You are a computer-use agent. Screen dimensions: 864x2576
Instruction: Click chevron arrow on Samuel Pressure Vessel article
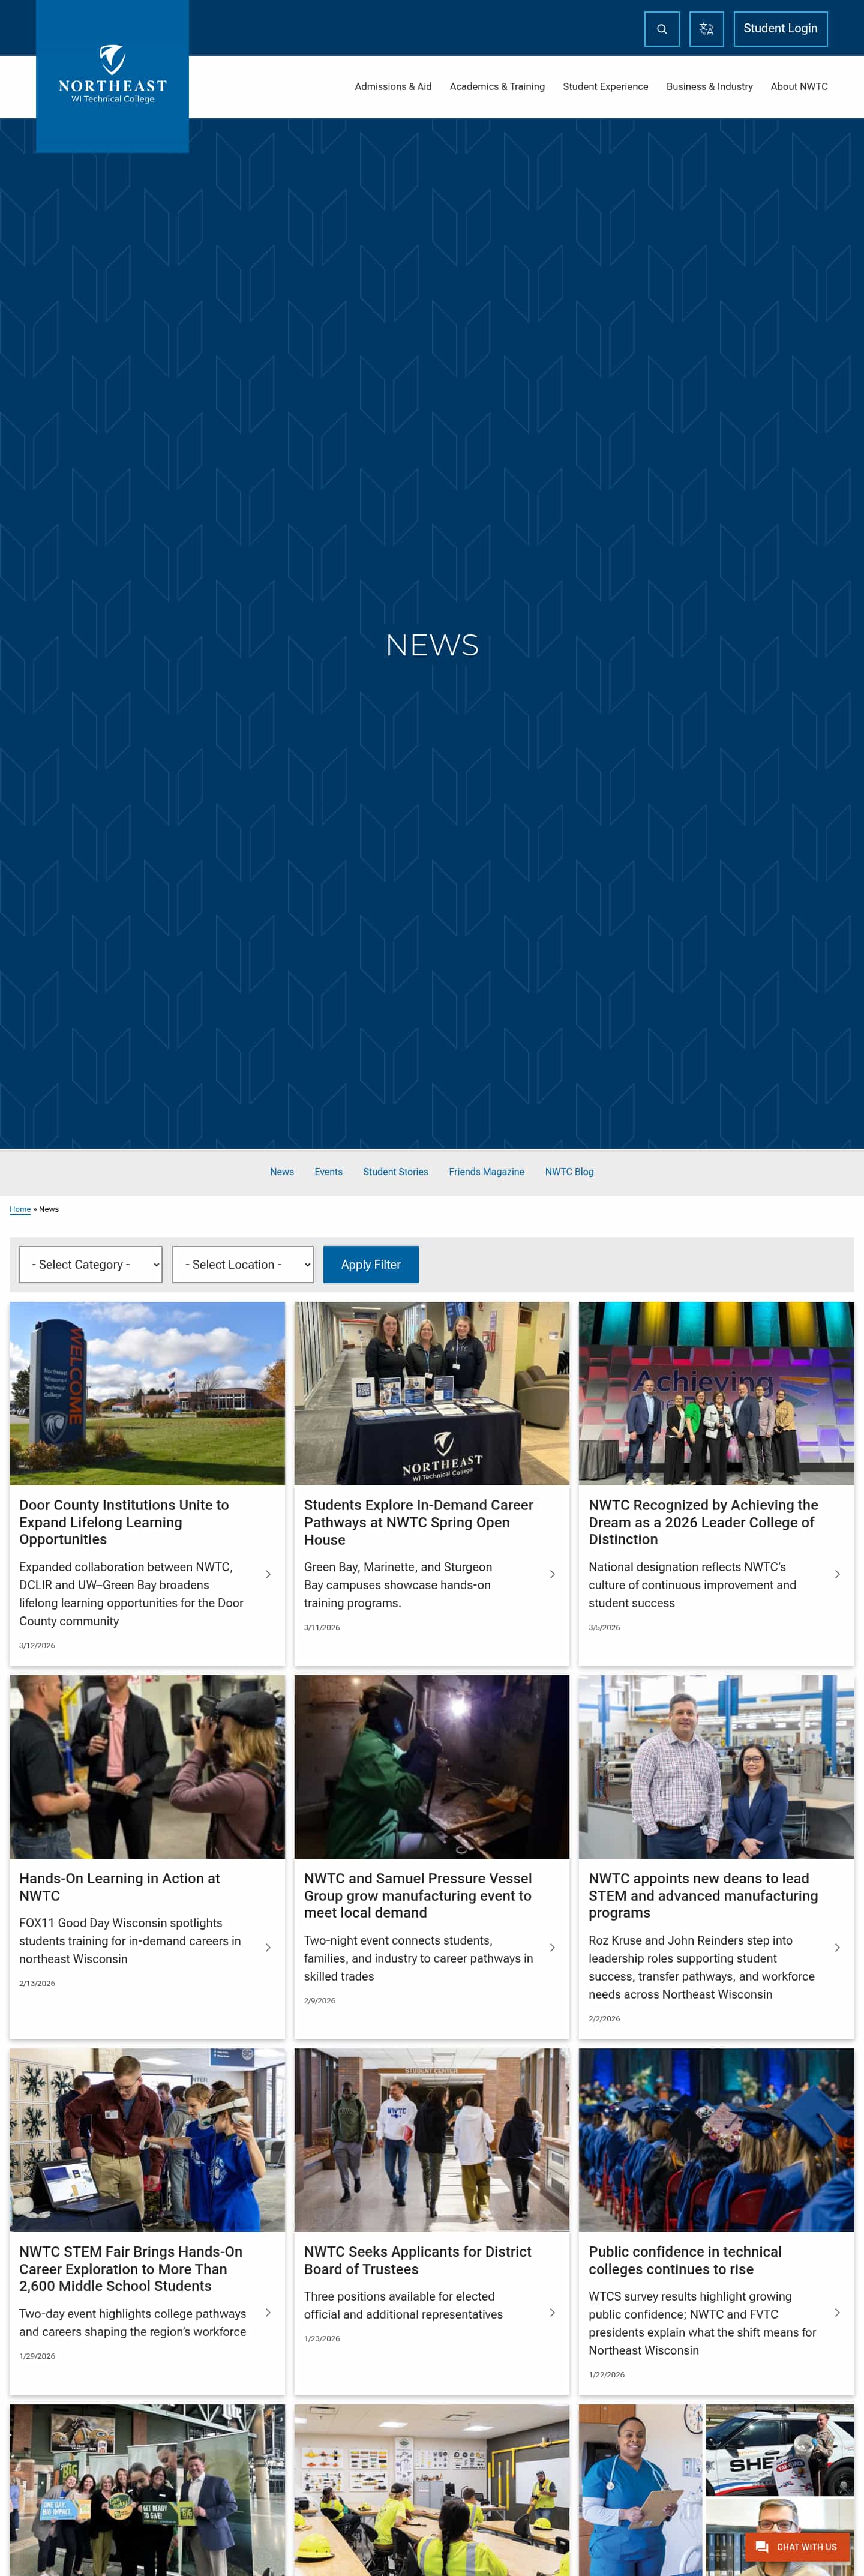point(553,1947)
